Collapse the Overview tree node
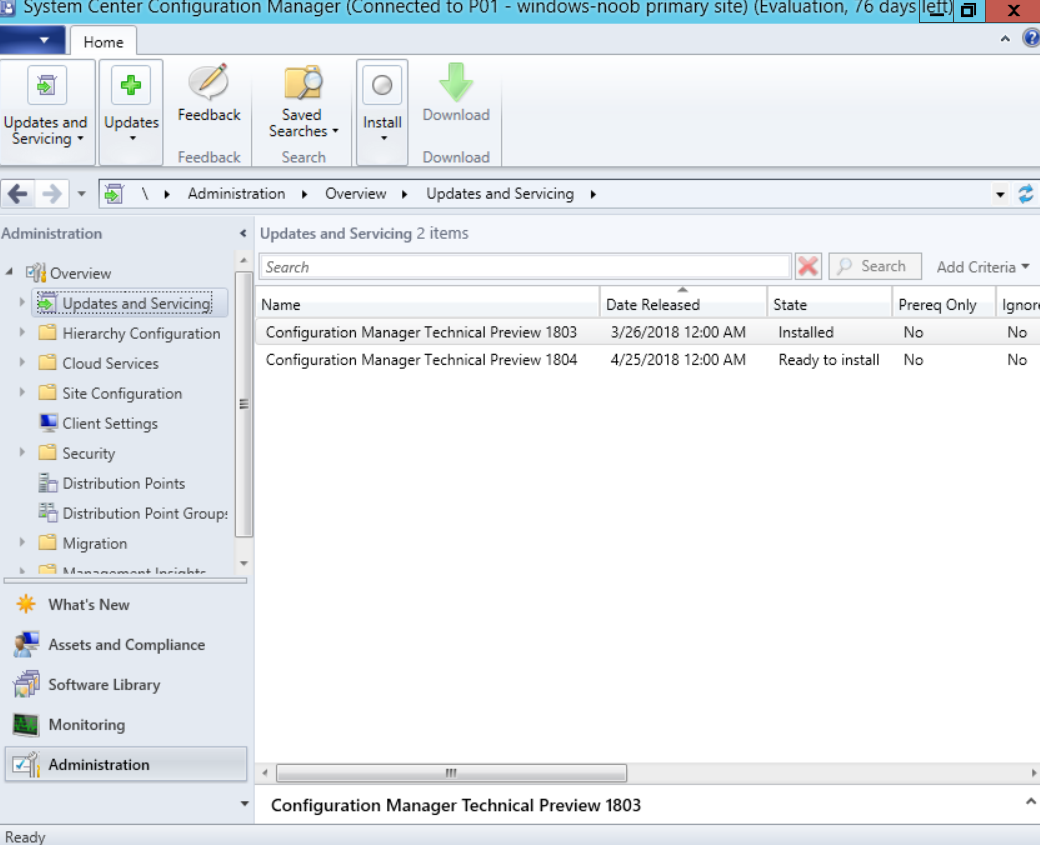This screenshot has height=845, width=1040. pos(9,272)
